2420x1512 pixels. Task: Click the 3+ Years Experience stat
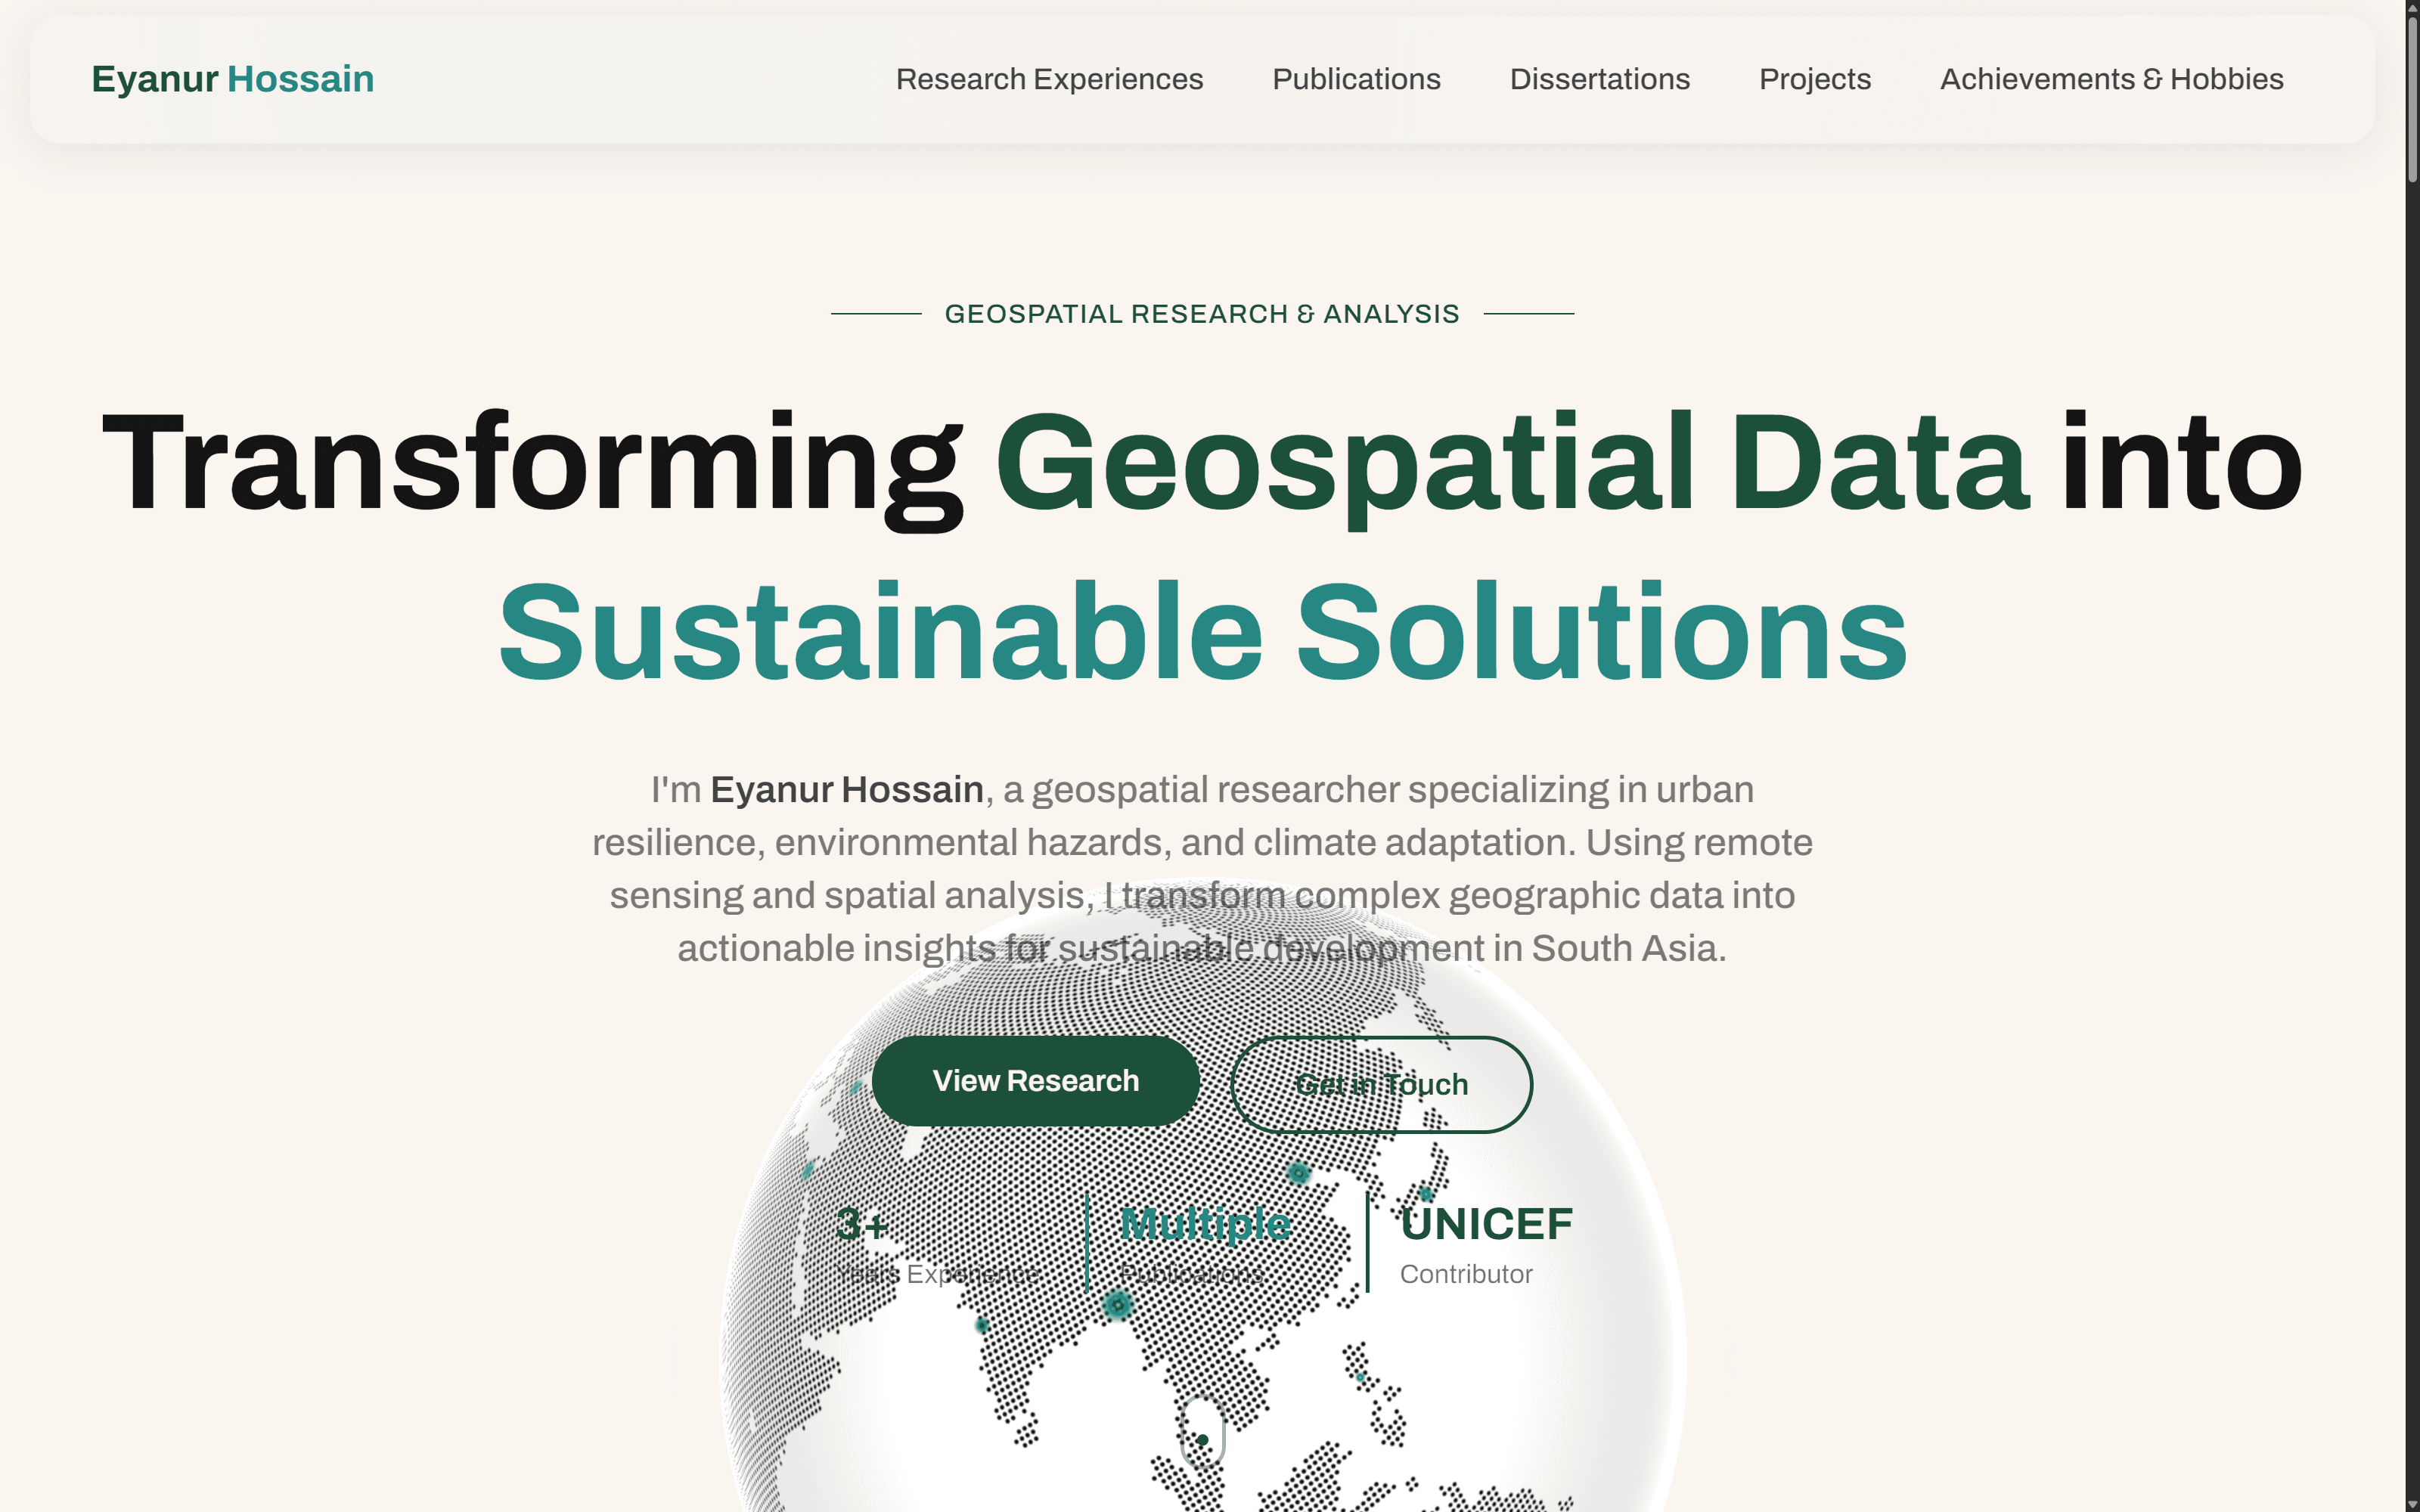point(936,1245)
